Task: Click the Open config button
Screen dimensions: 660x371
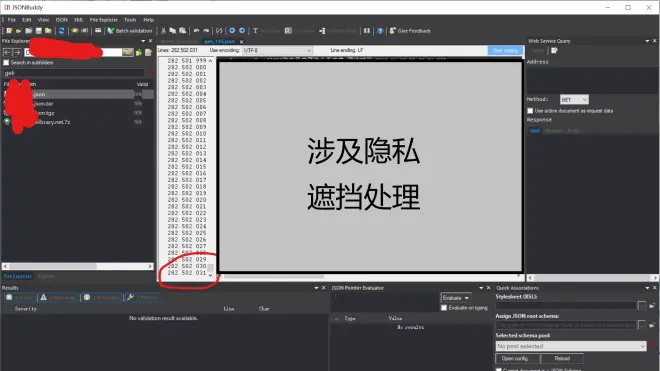Action: pos(514,358)
